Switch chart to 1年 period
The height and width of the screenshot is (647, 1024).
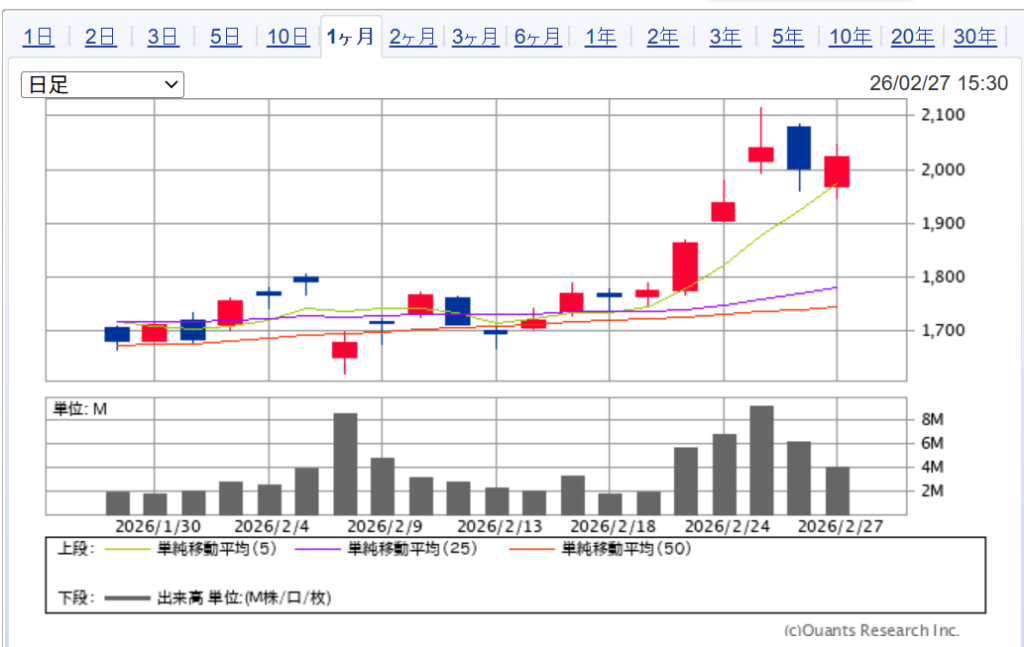coord(601,38)
